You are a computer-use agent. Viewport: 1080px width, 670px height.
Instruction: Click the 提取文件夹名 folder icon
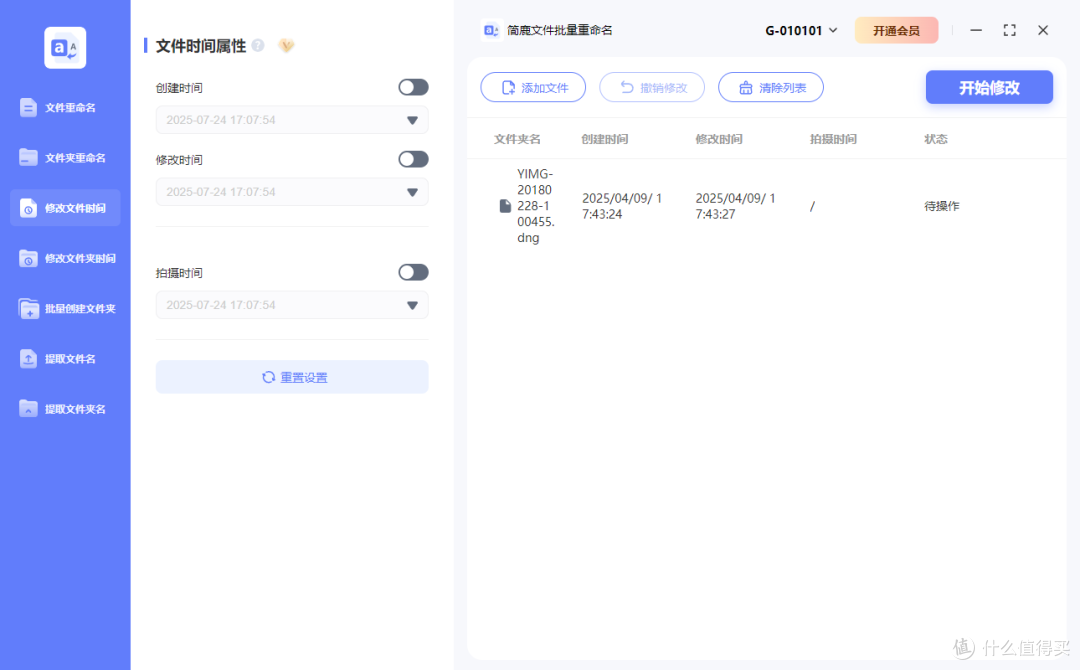28,409
